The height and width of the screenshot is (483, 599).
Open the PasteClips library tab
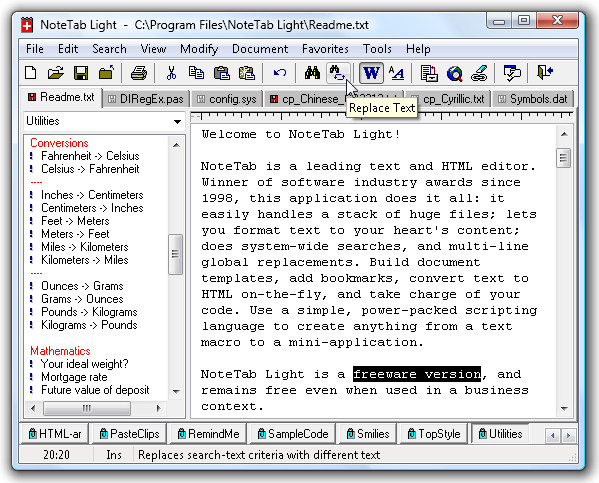click(129, 434)
